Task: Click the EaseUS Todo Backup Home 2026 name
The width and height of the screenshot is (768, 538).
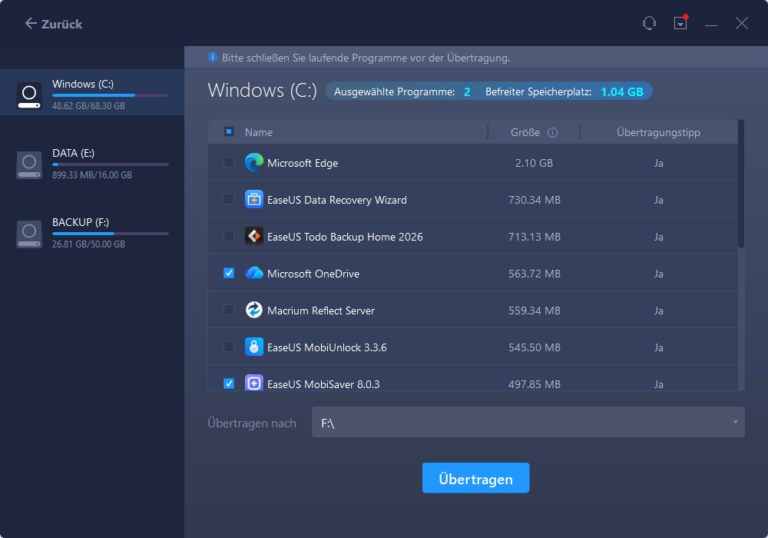Action: pyautogui.click(x=345, y=237)
